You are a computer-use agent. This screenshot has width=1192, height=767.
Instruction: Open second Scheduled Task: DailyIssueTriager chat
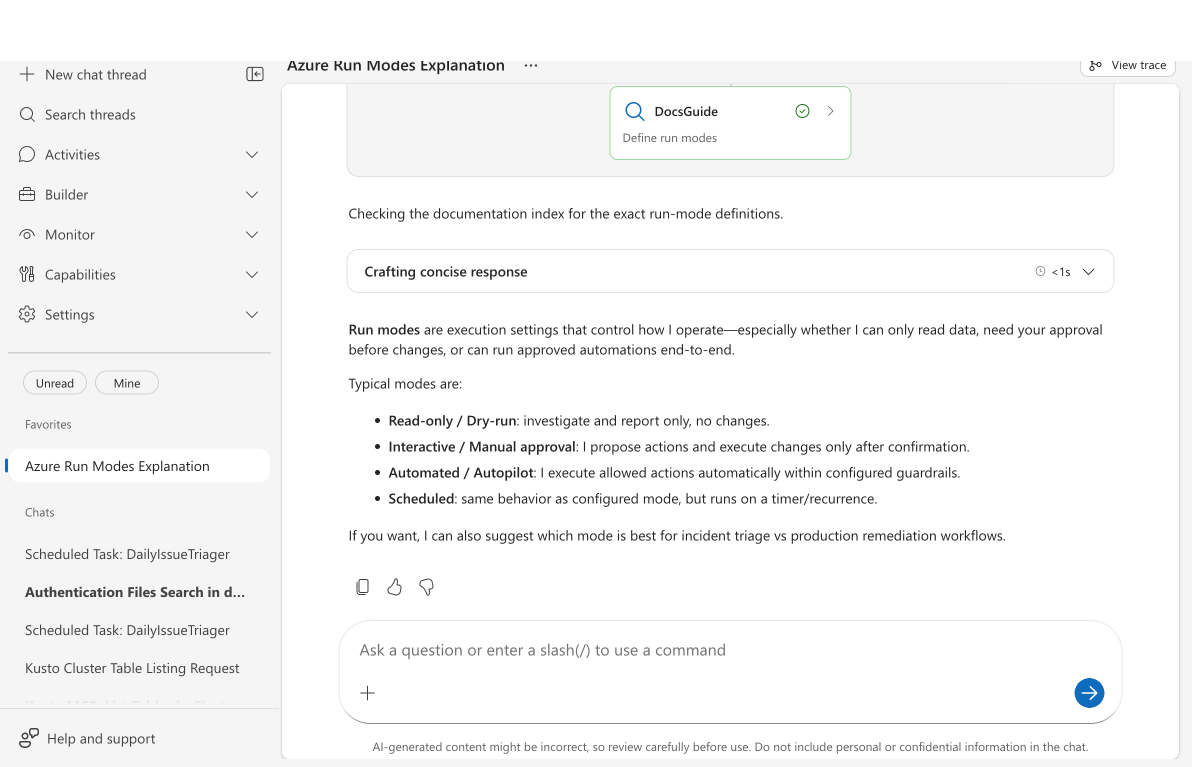pyautogui.click(x=127, y=630)
